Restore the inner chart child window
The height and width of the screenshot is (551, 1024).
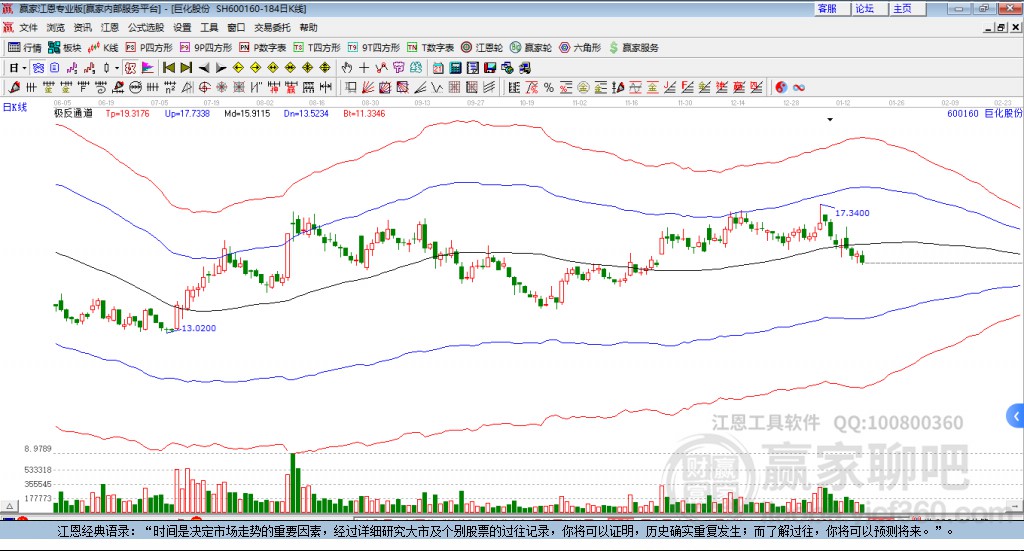[x=1001, y=27]
